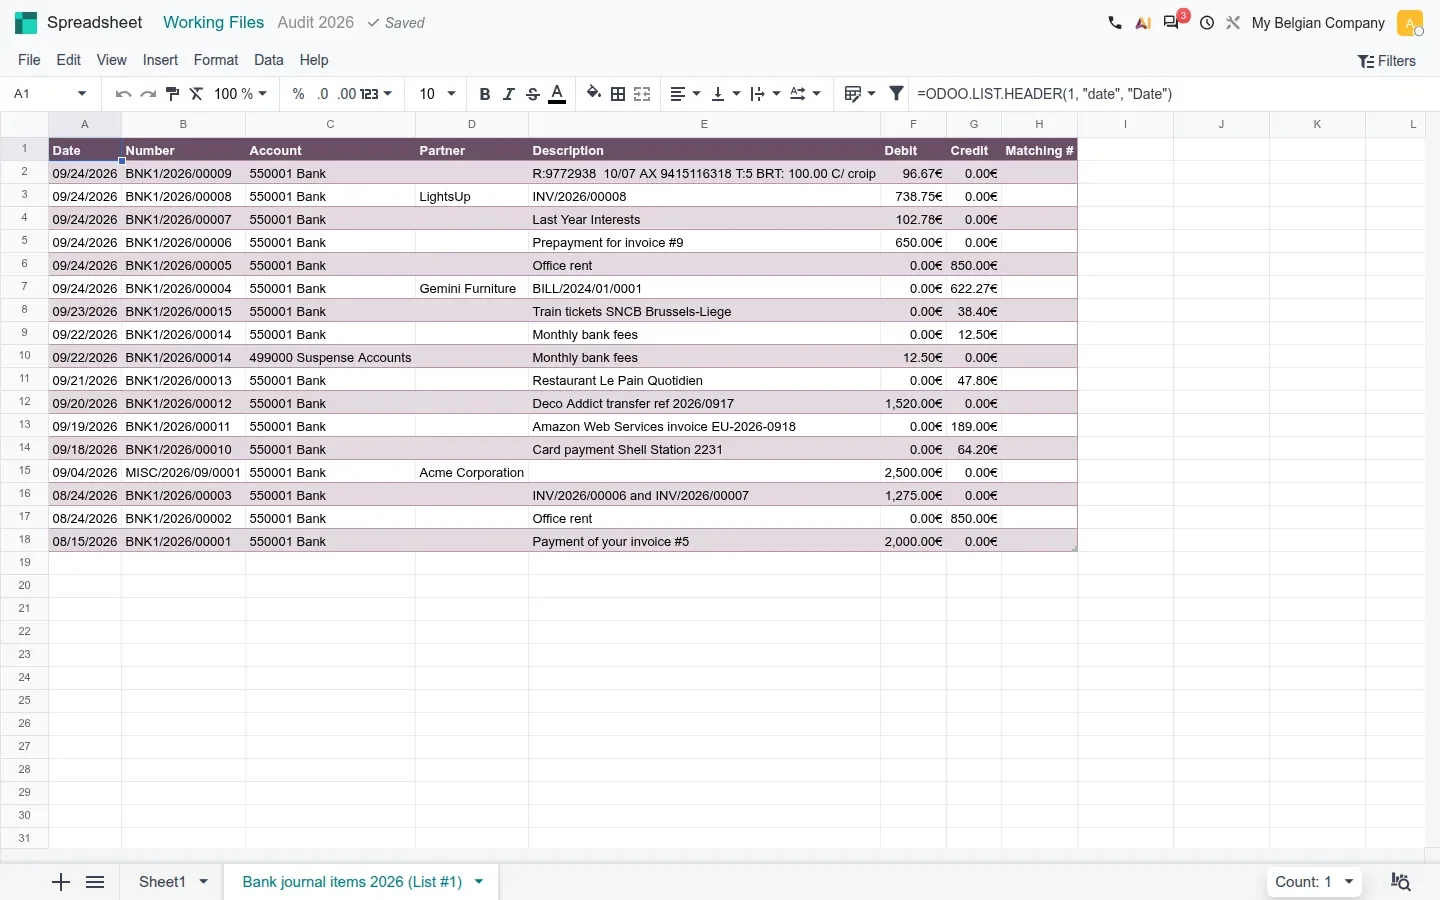The image size is (1440, 900).
Task: Click the LightsUp partner cell
Action: point(472,197)
